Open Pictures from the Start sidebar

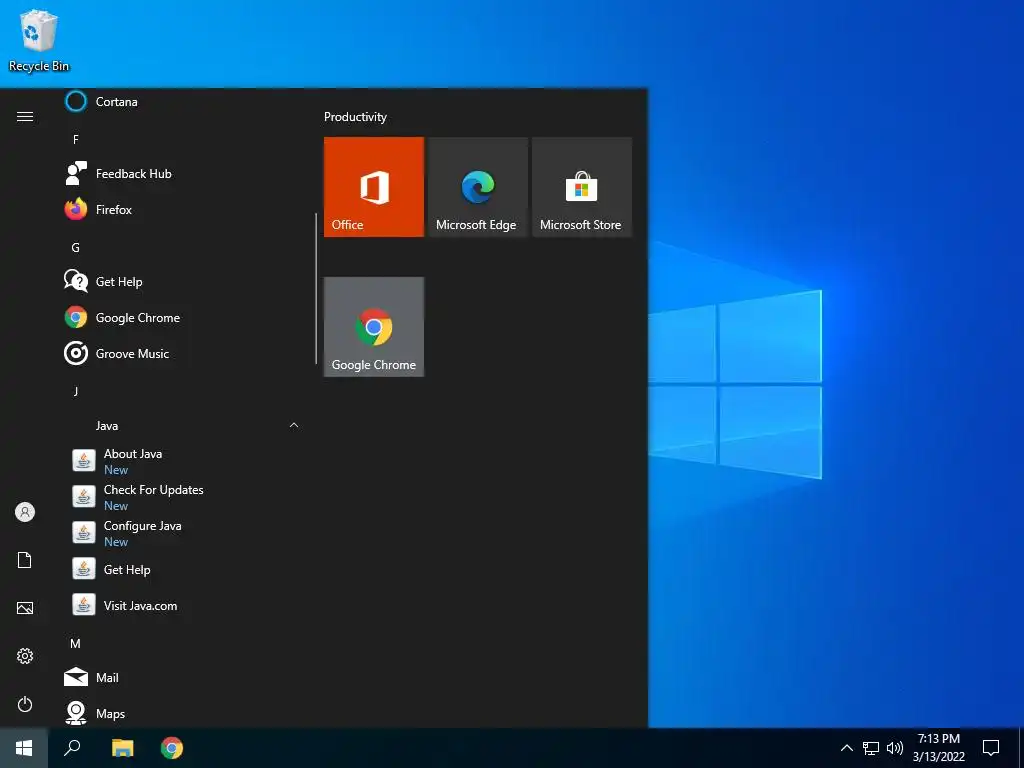[x=25, y=608]
